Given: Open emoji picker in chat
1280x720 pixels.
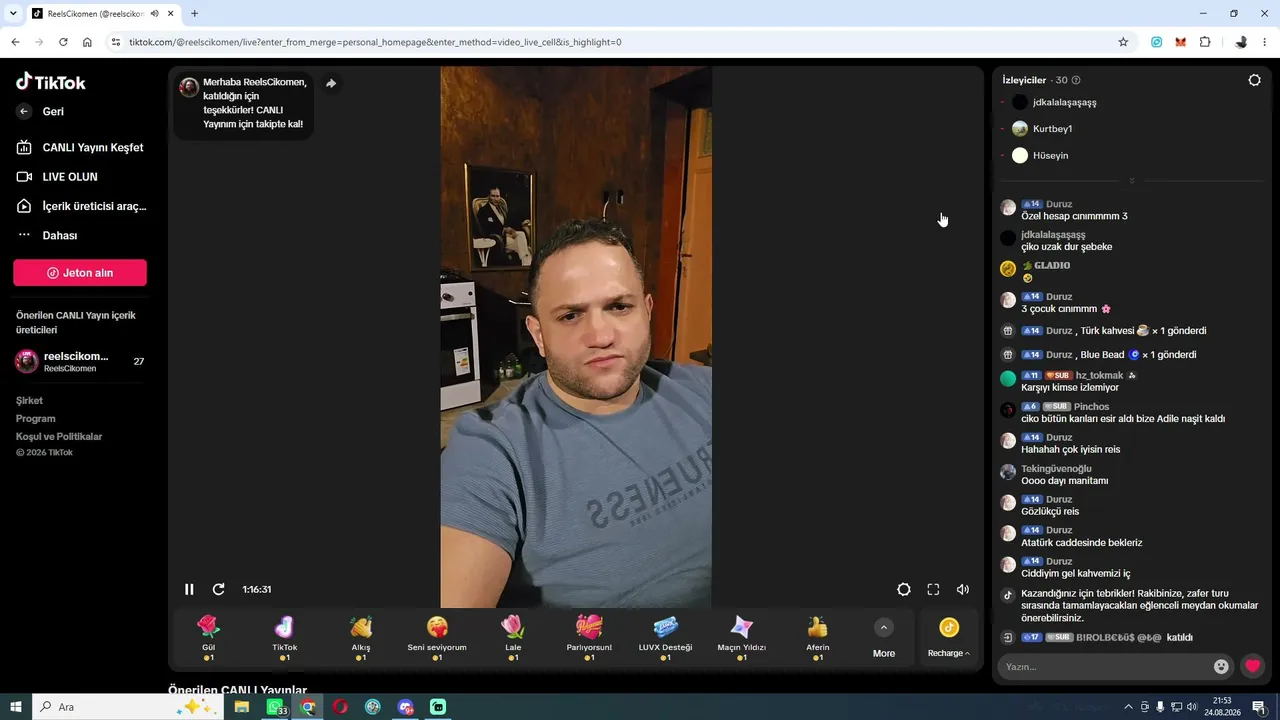Looking at the screenshot, I should (x=1221, y=666).
